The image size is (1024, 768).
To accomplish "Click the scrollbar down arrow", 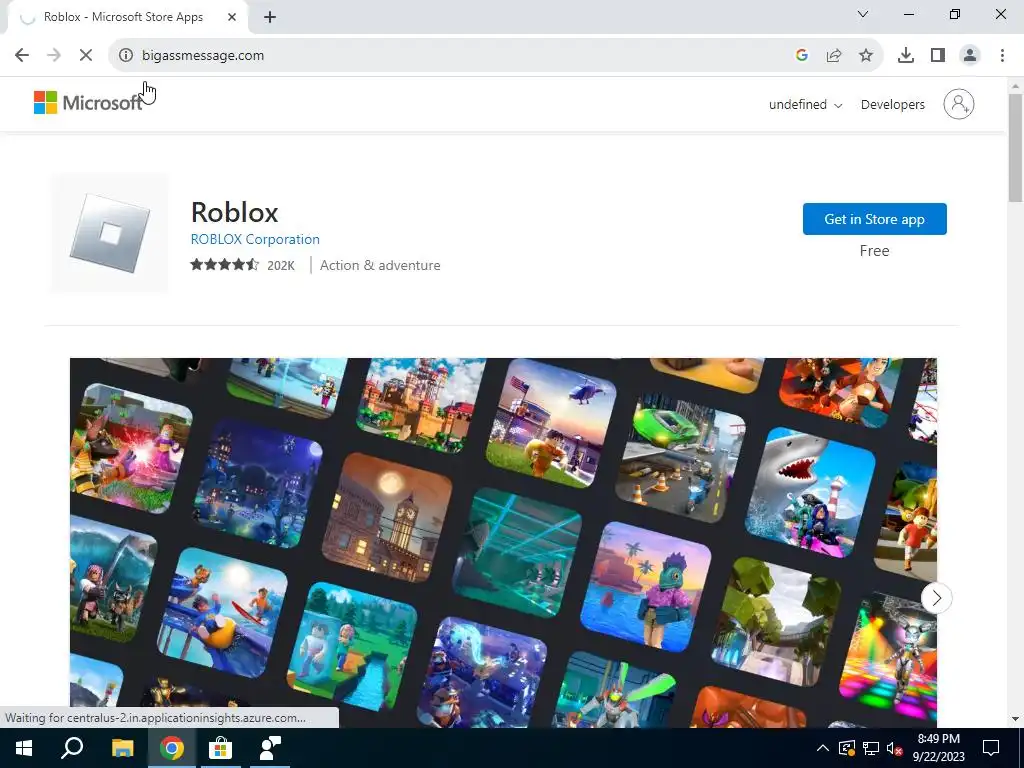I will (x=1015, y=719).
